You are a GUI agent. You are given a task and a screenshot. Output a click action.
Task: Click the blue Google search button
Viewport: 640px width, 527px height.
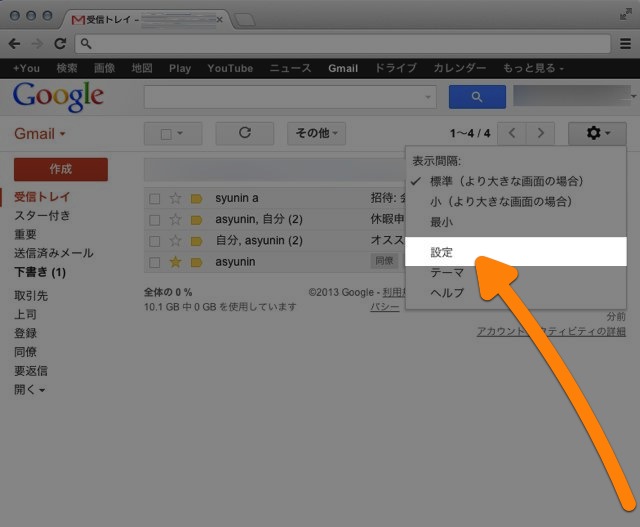pyautogui.click(x=477, y=97)
